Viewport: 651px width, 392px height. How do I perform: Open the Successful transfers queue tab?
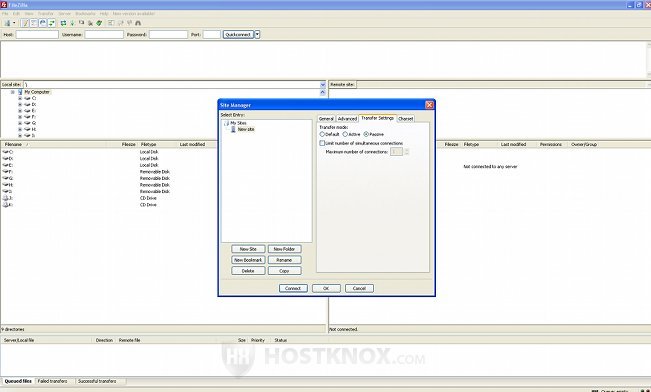(x=97, y=381)
